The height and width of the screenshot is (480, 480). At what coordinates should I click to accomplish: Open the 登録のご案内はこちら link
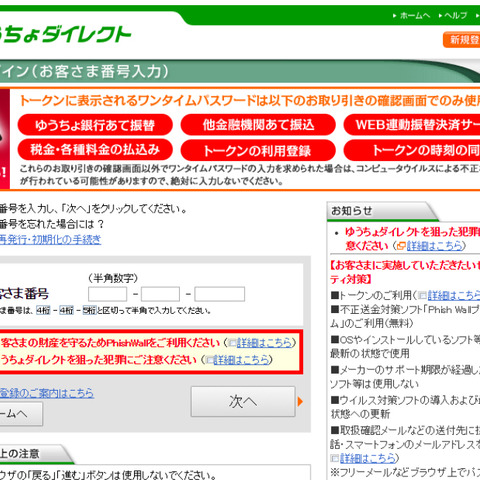(x=47, y=393)
